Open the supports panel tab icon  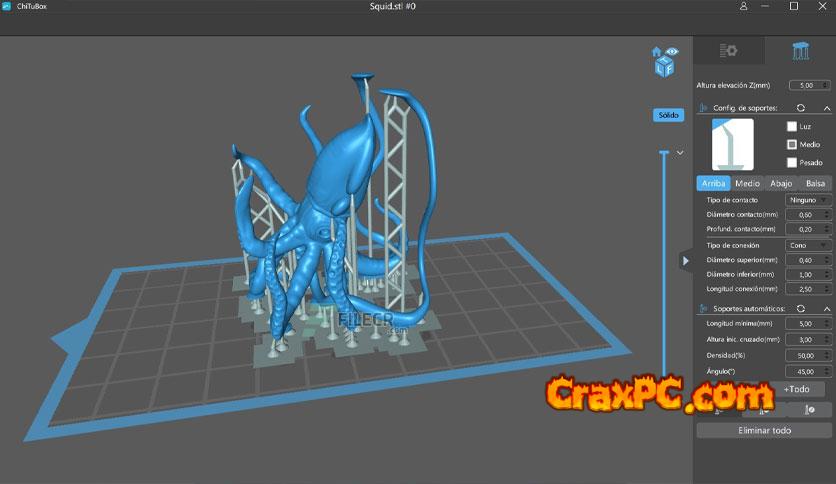coord(800,51)
